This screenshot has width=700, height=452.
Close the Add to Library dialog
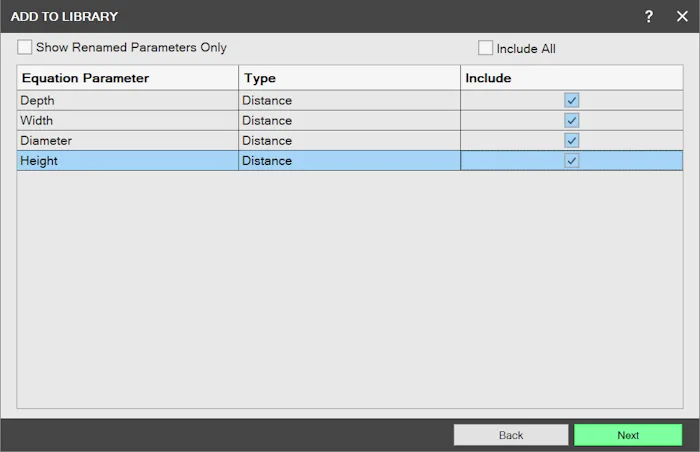click(682, 17)
